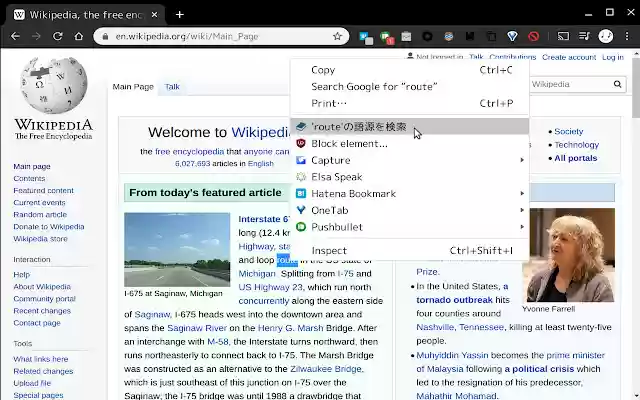Open the Random article link
This screenshot has height=400, width=640.
coord(40,215)
